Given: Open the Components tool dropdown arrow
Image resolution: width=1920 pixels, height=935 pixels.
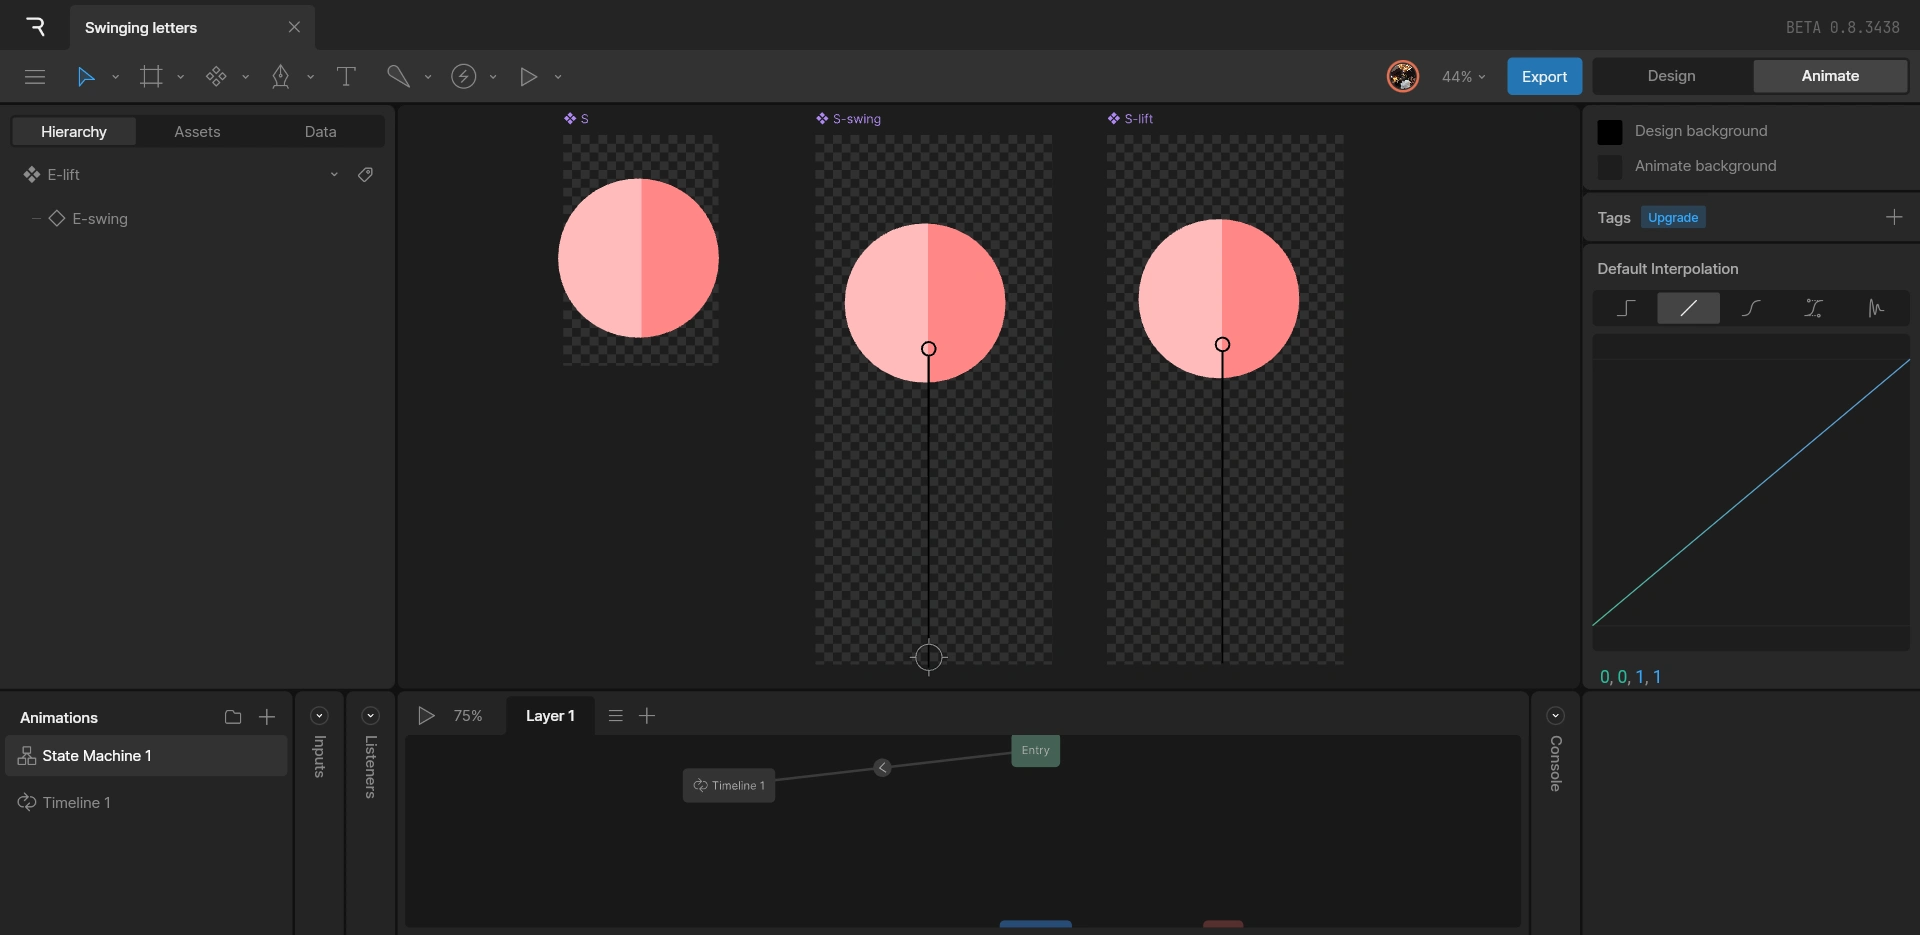Looking at the screenshot, I should click(x=246, y=77).
